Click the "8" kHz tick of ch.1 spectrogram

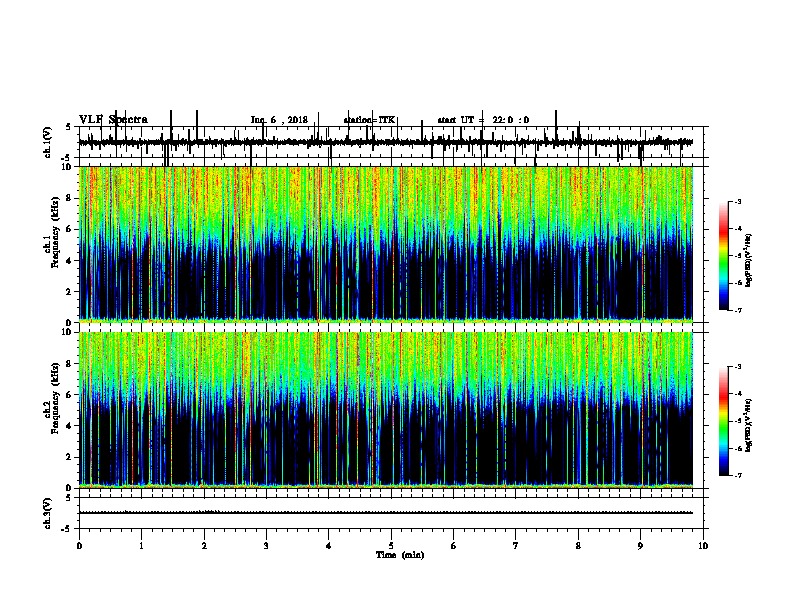pyautogui.click(x=69, y=198)
